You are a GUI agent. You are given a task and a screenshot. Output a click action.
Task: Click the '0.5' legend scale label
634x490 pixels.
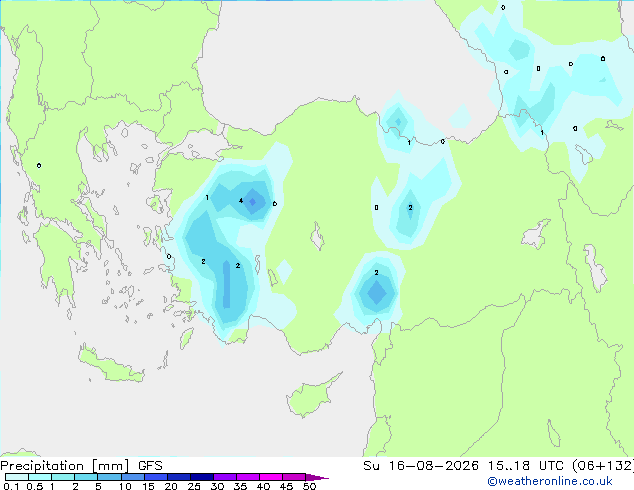point(35,486)
